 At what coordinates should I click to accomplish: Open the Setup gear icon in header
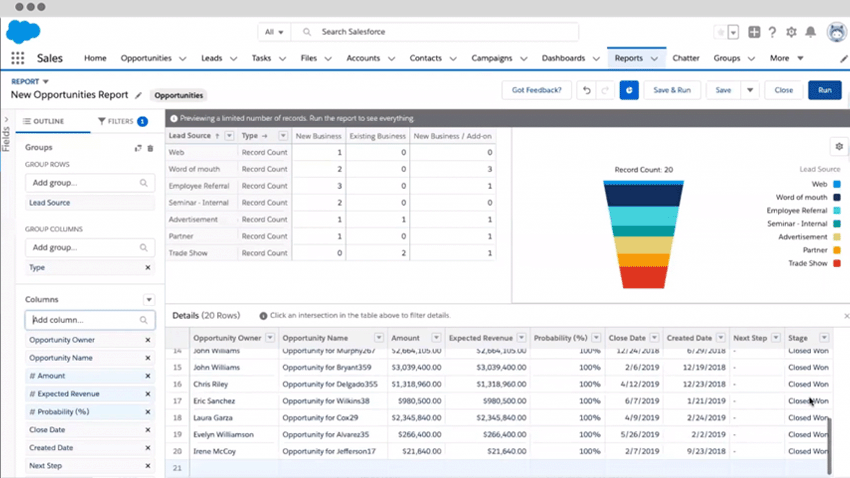point(791,32)
